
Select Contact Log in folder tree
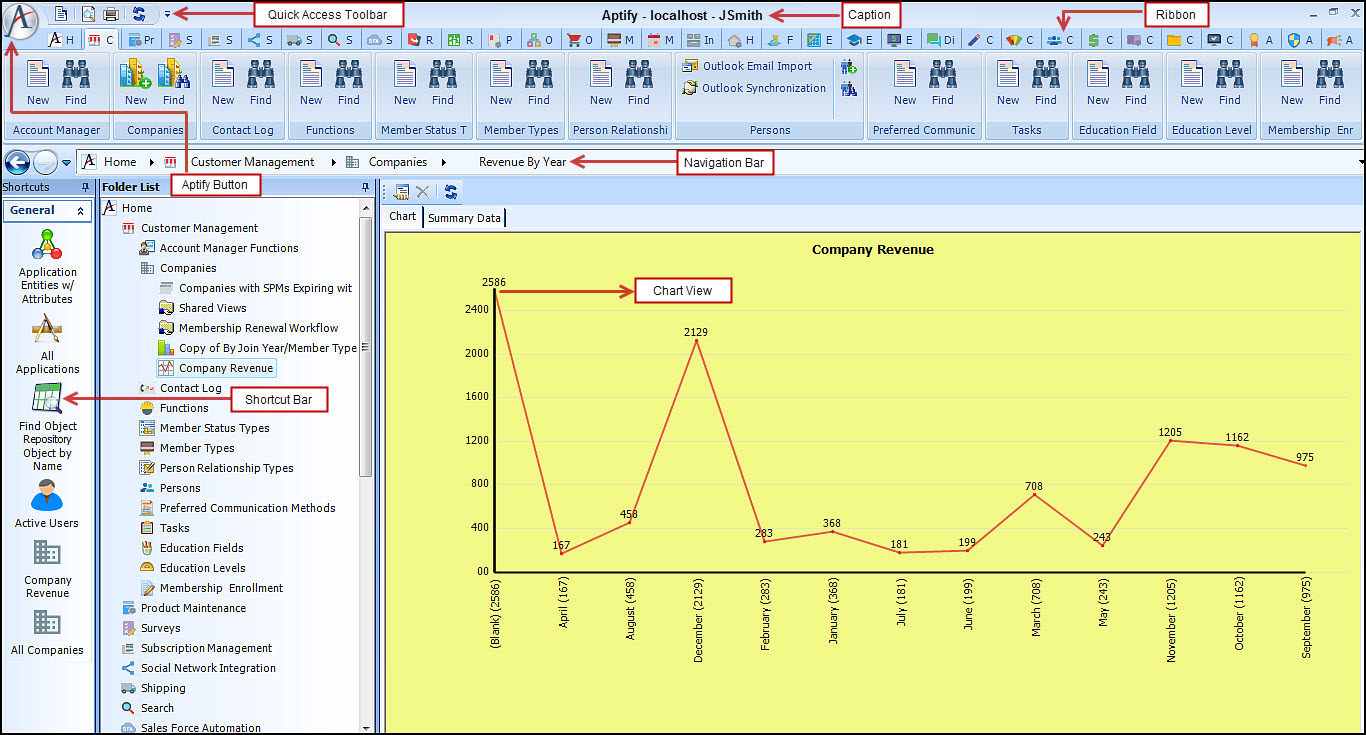point(190,388)
